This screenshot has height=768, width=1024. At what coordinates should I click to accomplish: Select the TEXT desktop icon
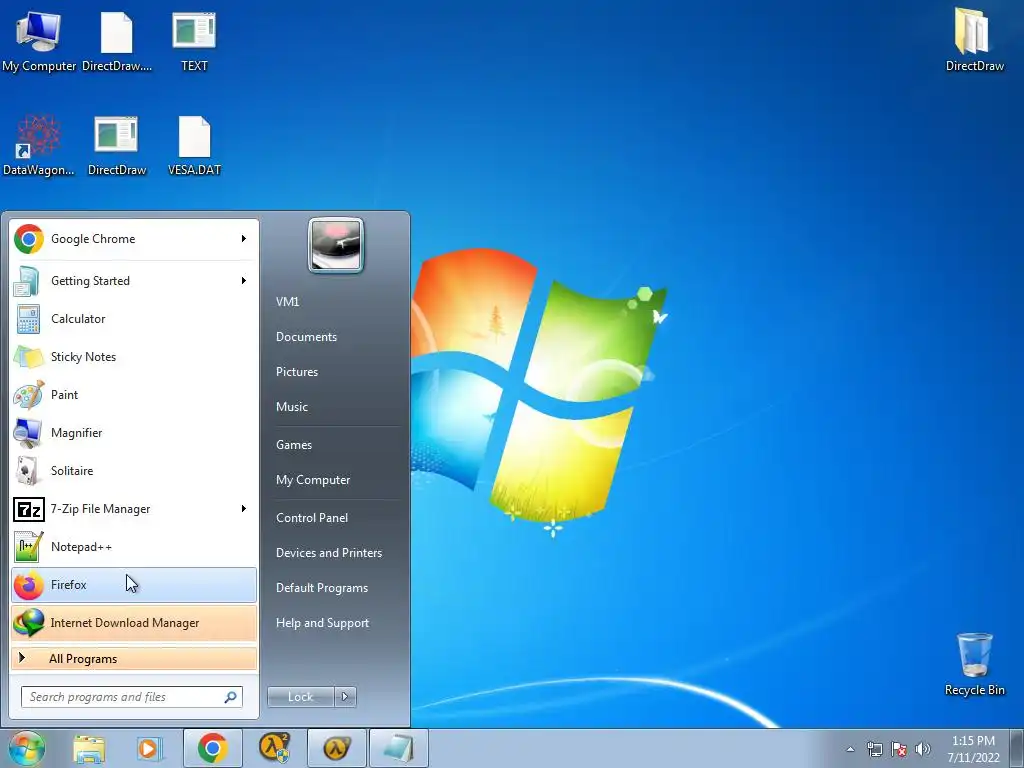click(x=194, y=42)
